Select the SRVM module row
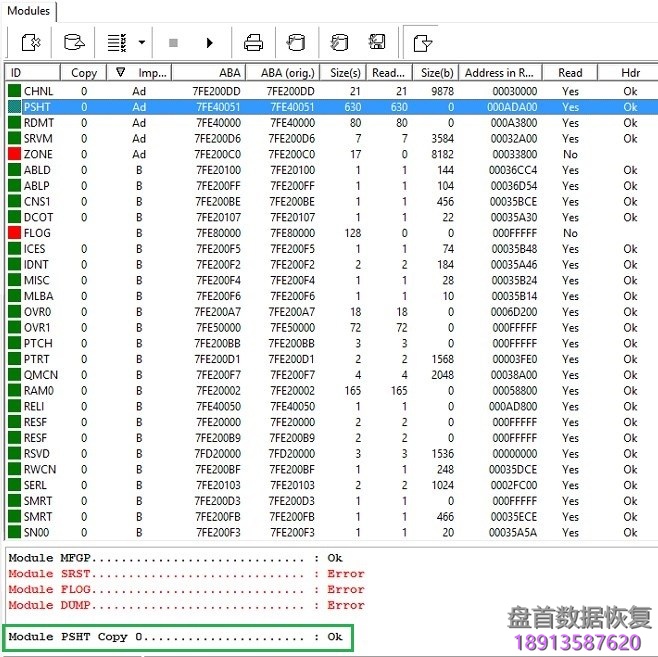Viewport: 658px width, 657px height. 332,138
